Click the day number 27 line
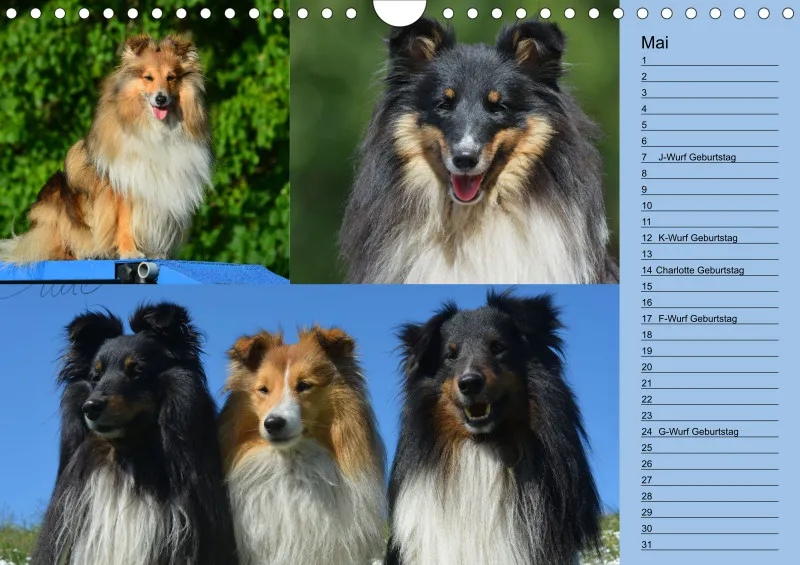 click(x=709, y=480)
